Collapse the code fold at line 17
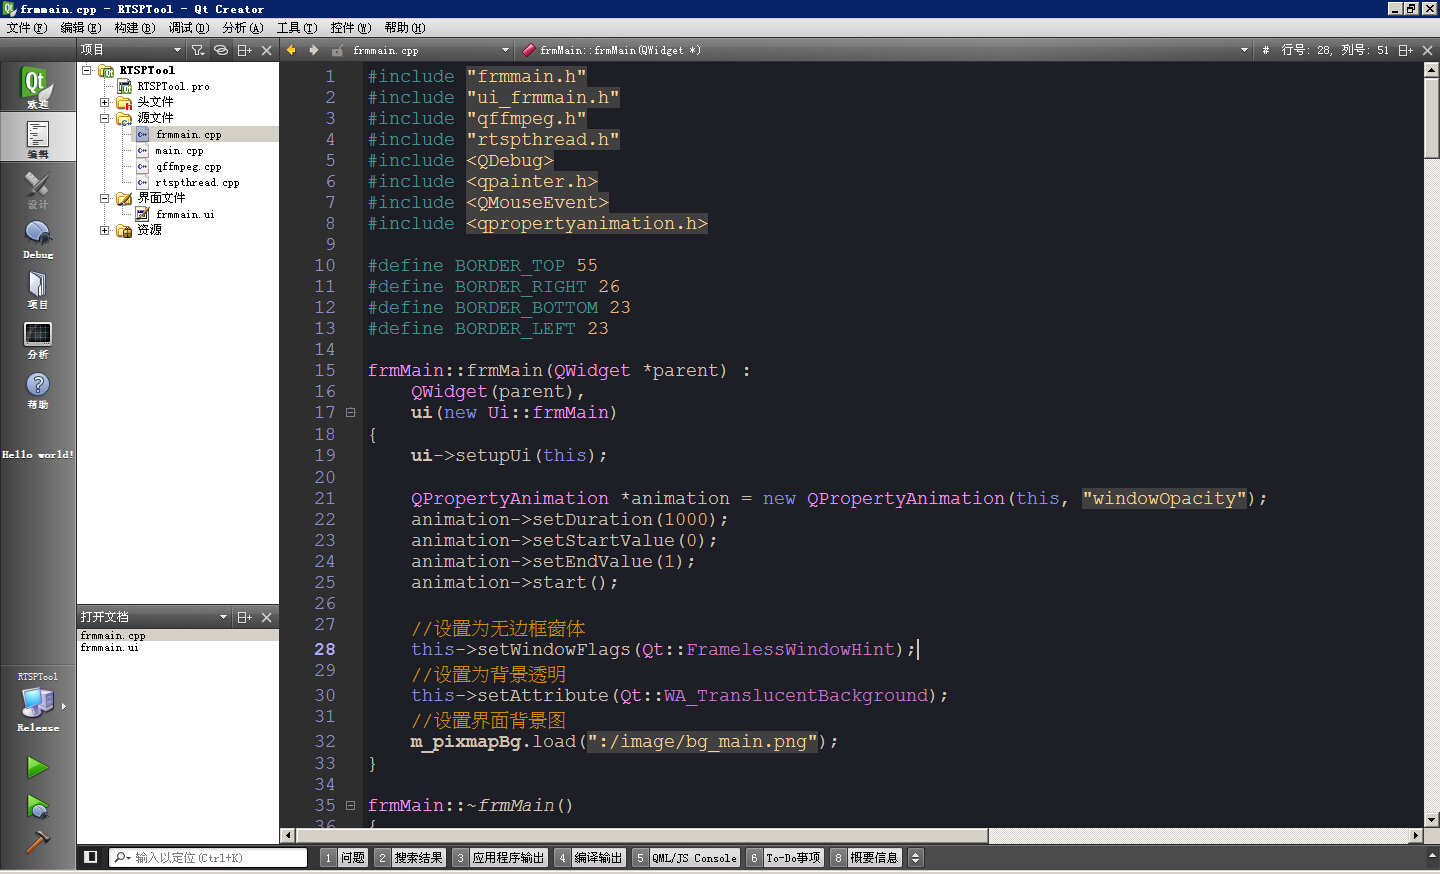 point(350,412)
